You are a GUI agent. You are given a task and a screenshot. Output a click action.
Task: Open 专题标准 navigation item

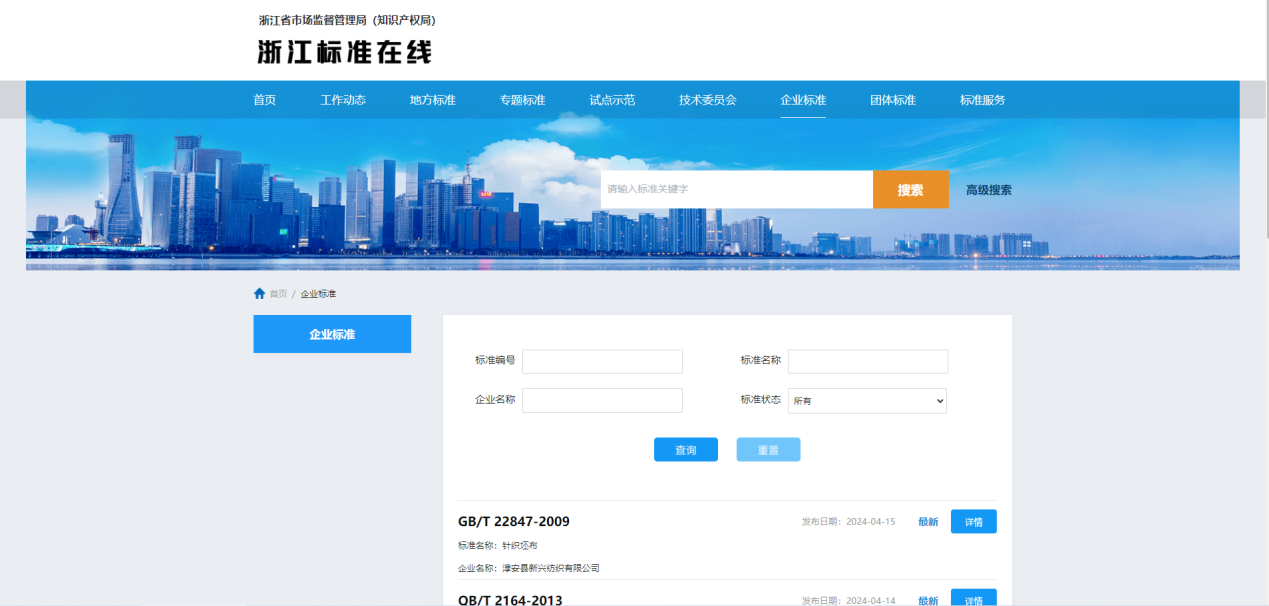point(523,100)
